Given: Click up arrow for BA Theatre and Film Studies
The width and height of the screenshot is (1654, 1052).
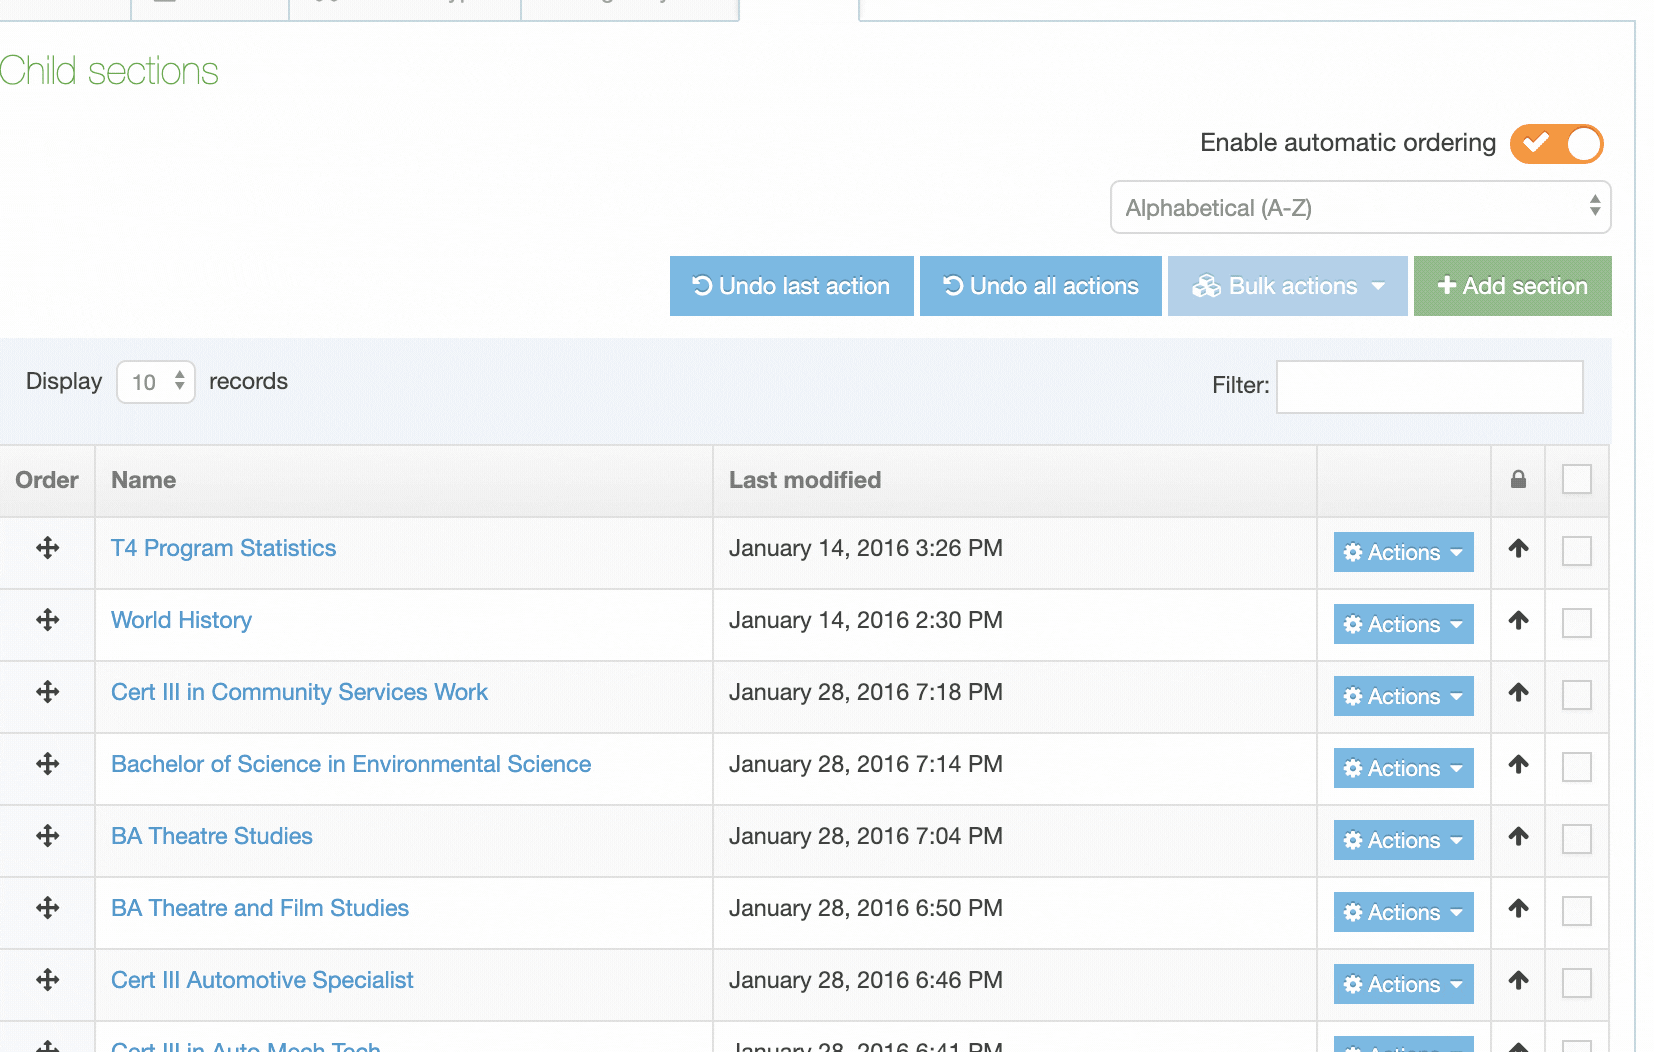Looking at the screenshot, I should point(1518,908).
